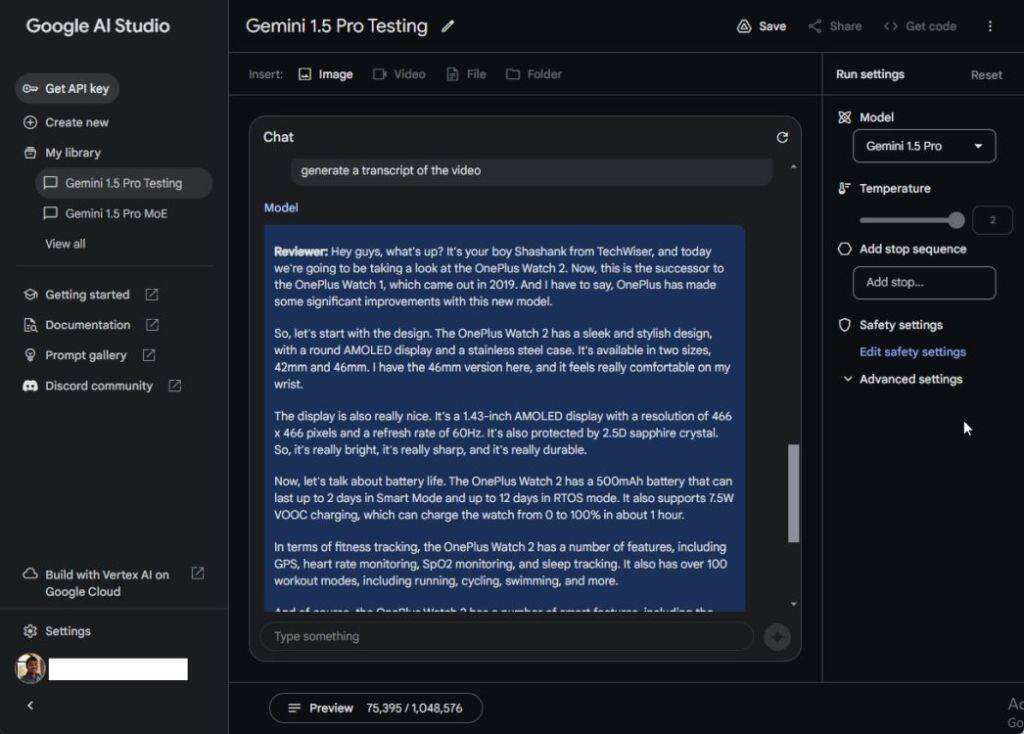1024x734 pixels.
Task: Collapse the sidebar with left chevron
Action: tap(30, 705)
